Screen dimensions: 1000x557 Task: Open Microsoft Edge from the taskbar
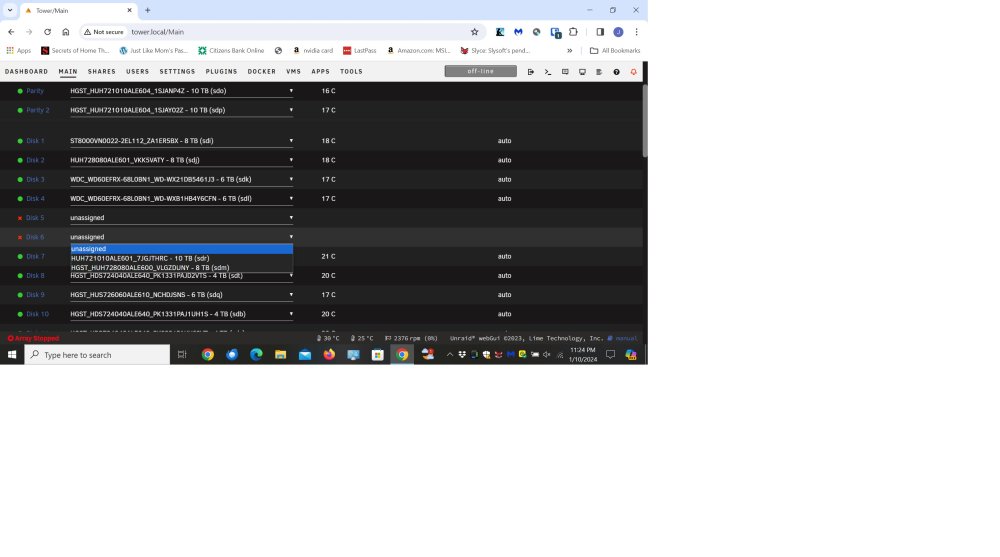pyautogui.click(x=256, y=355)
